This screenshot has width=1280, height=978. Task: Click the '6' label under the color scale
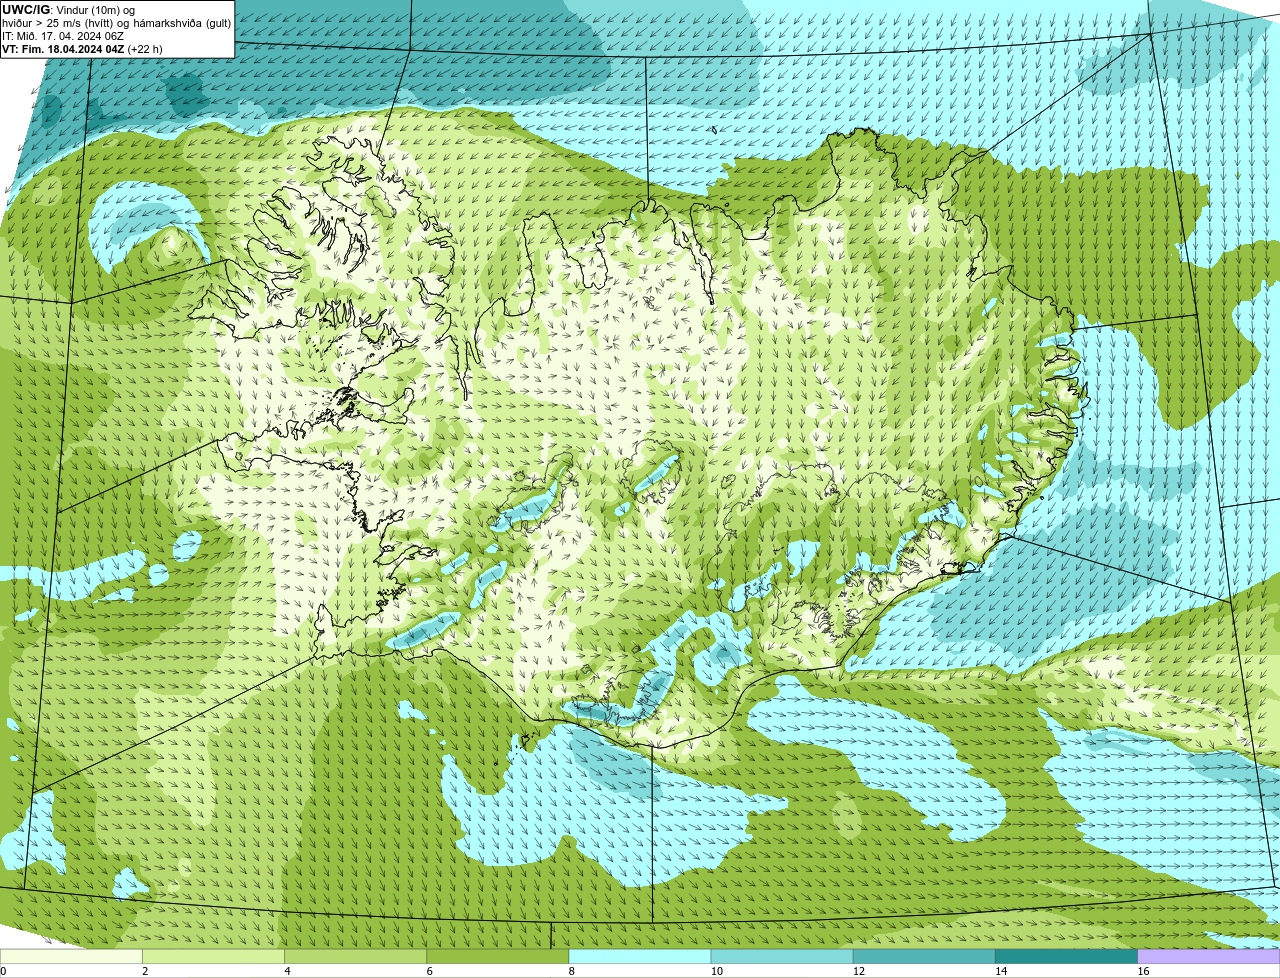pyautogui.click(x=429, y=971)
